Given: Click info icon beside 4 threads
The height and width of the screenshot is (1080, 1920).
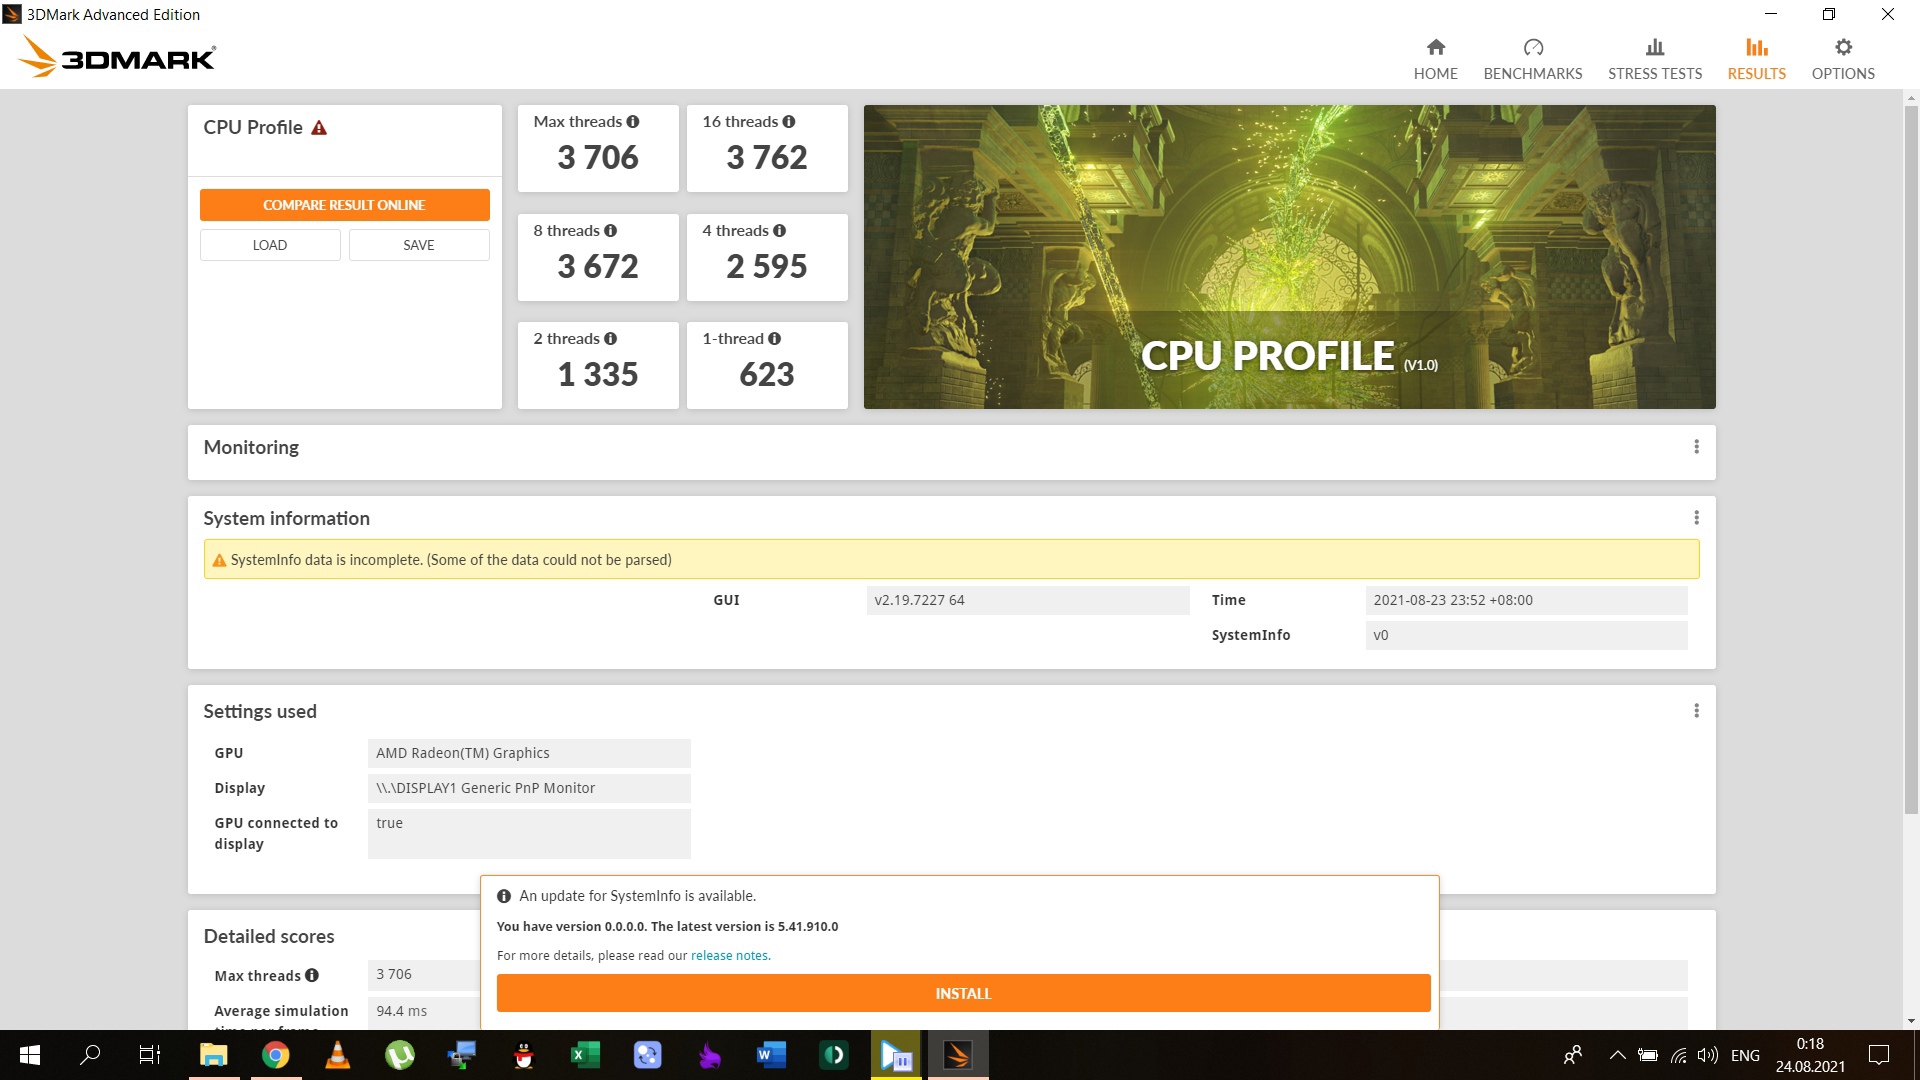Looking at the screenshot, I should 779,231.
